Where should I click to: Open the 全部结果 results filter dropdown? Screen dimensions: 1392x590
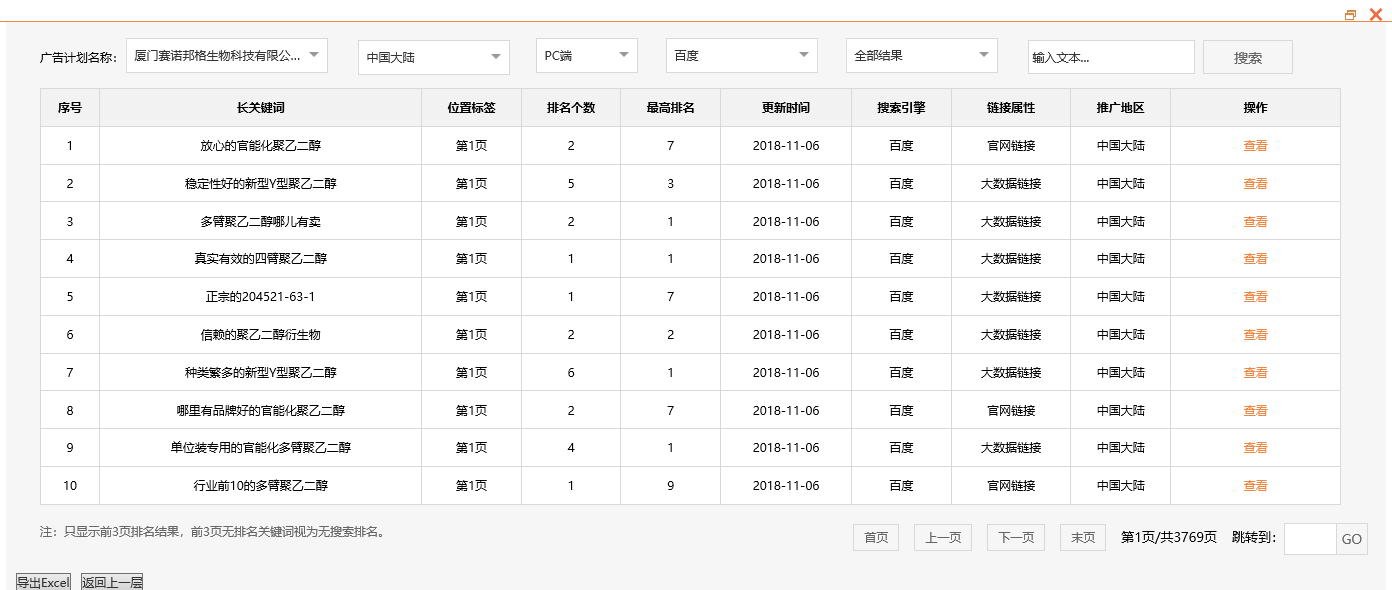point(920,55)
